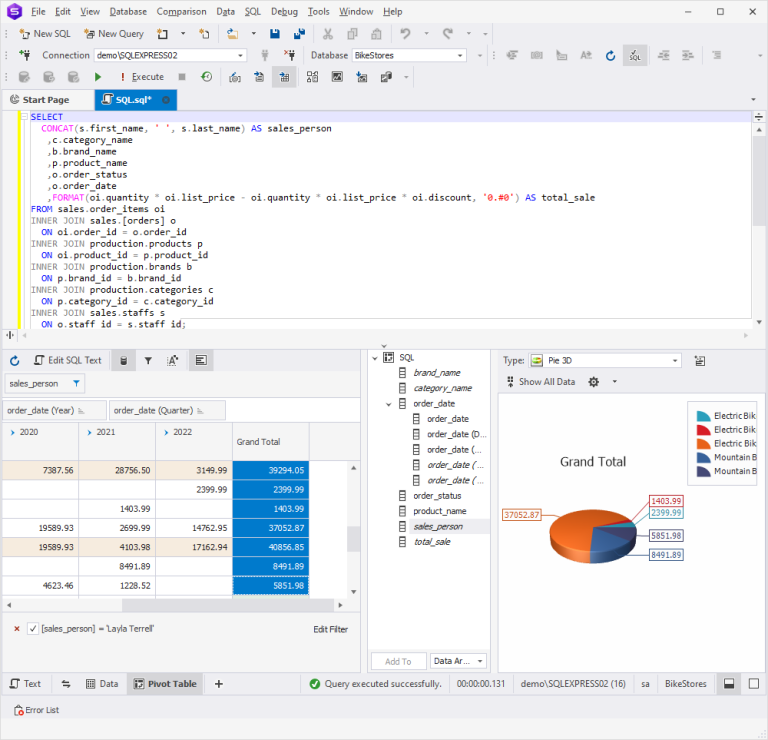Switch to the Text view tab
The height and width of the screenshot is (740, 768).
25,684
